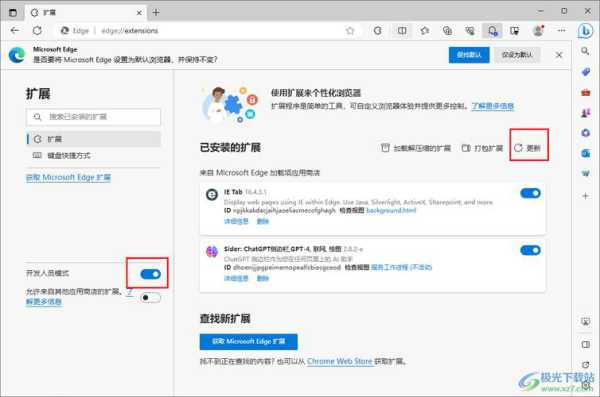Open Settings and more ellipsis menu

click(x=561, y=31)
